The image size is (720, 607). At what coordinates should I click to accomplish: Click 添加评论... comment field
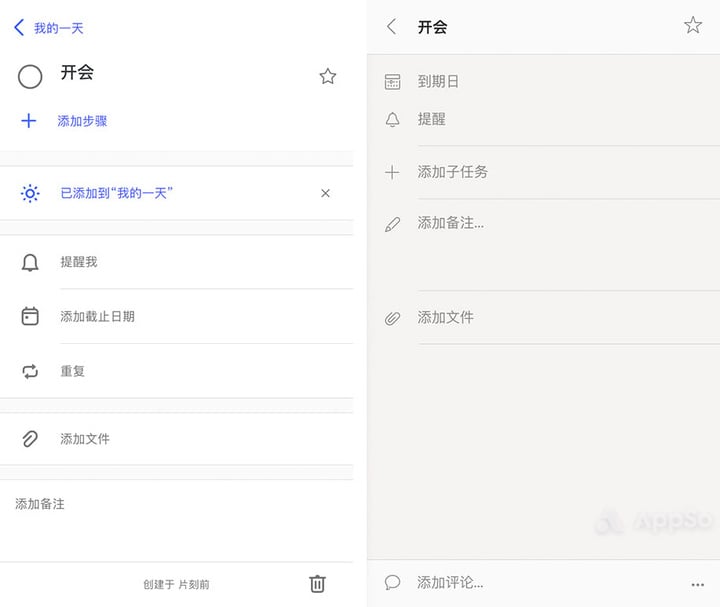pyautogui.click(x=450, y=583)
